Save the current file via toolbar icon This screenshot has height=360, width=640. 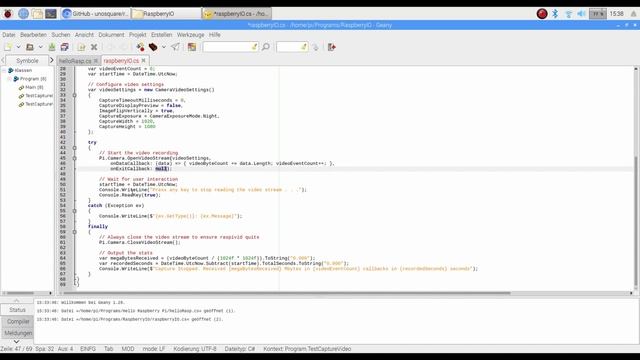tap(52, 47)
